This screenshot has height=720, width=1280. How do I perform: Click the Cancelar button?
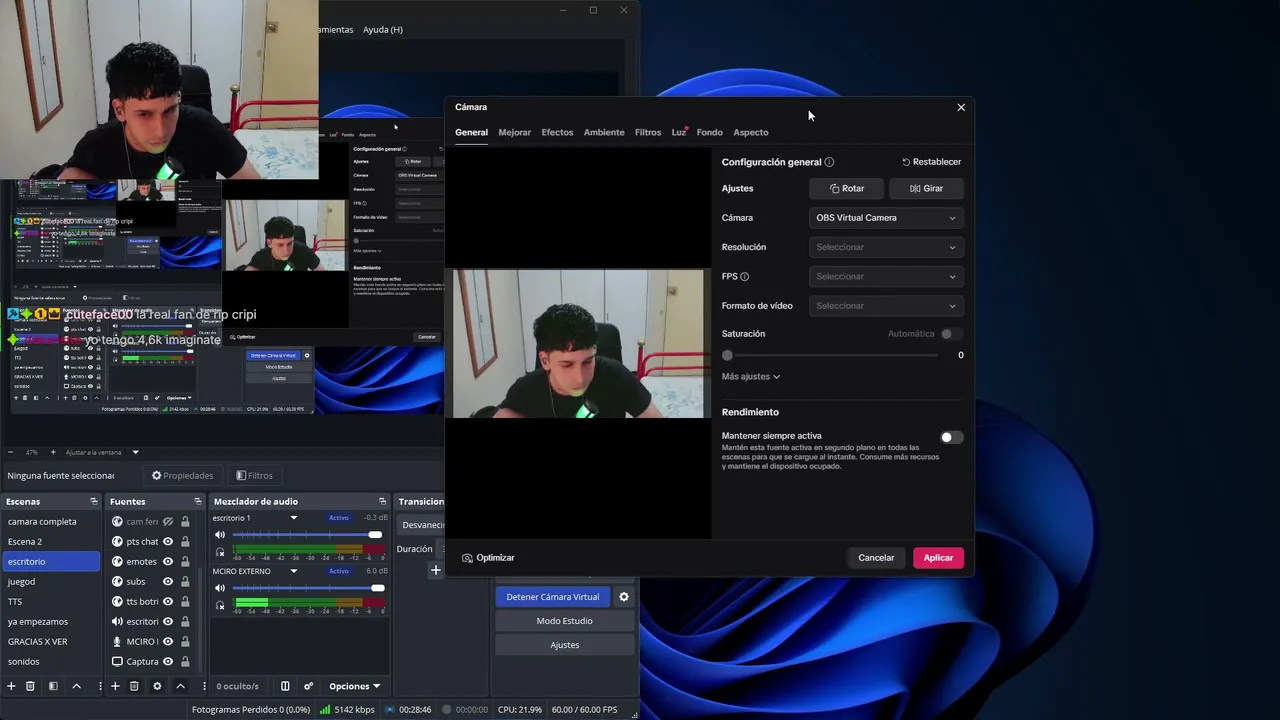coord(876,558)
